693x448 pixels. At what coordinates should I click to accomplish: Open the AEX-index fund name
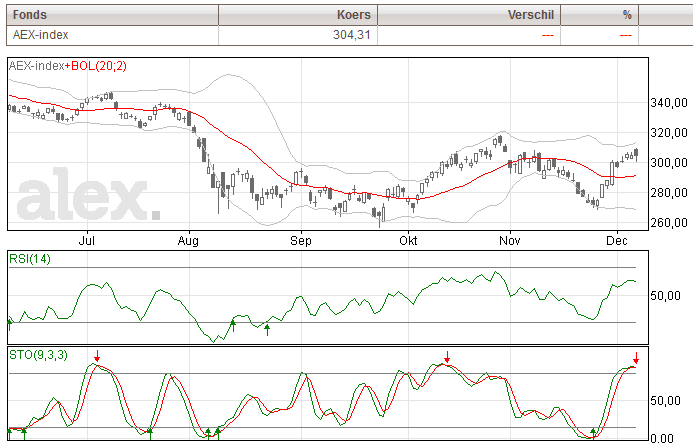click(41, 35)
